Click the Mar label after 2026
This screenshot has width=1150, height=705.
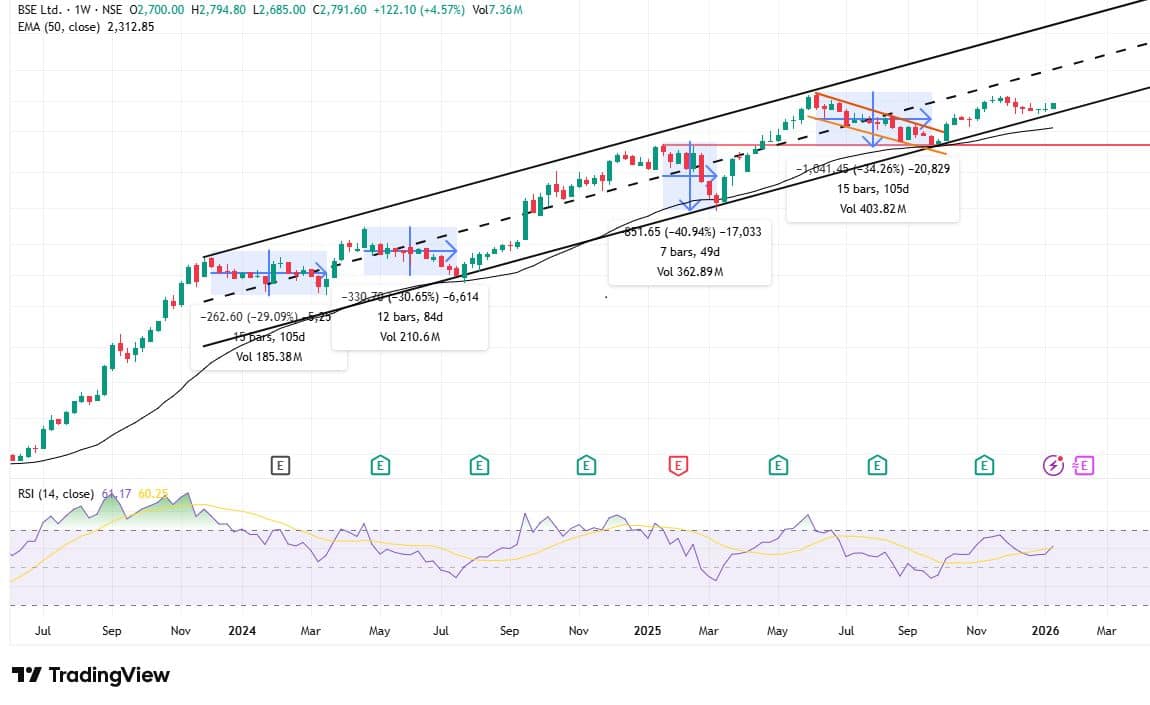pyautogui.click(x=1106, y=631)
